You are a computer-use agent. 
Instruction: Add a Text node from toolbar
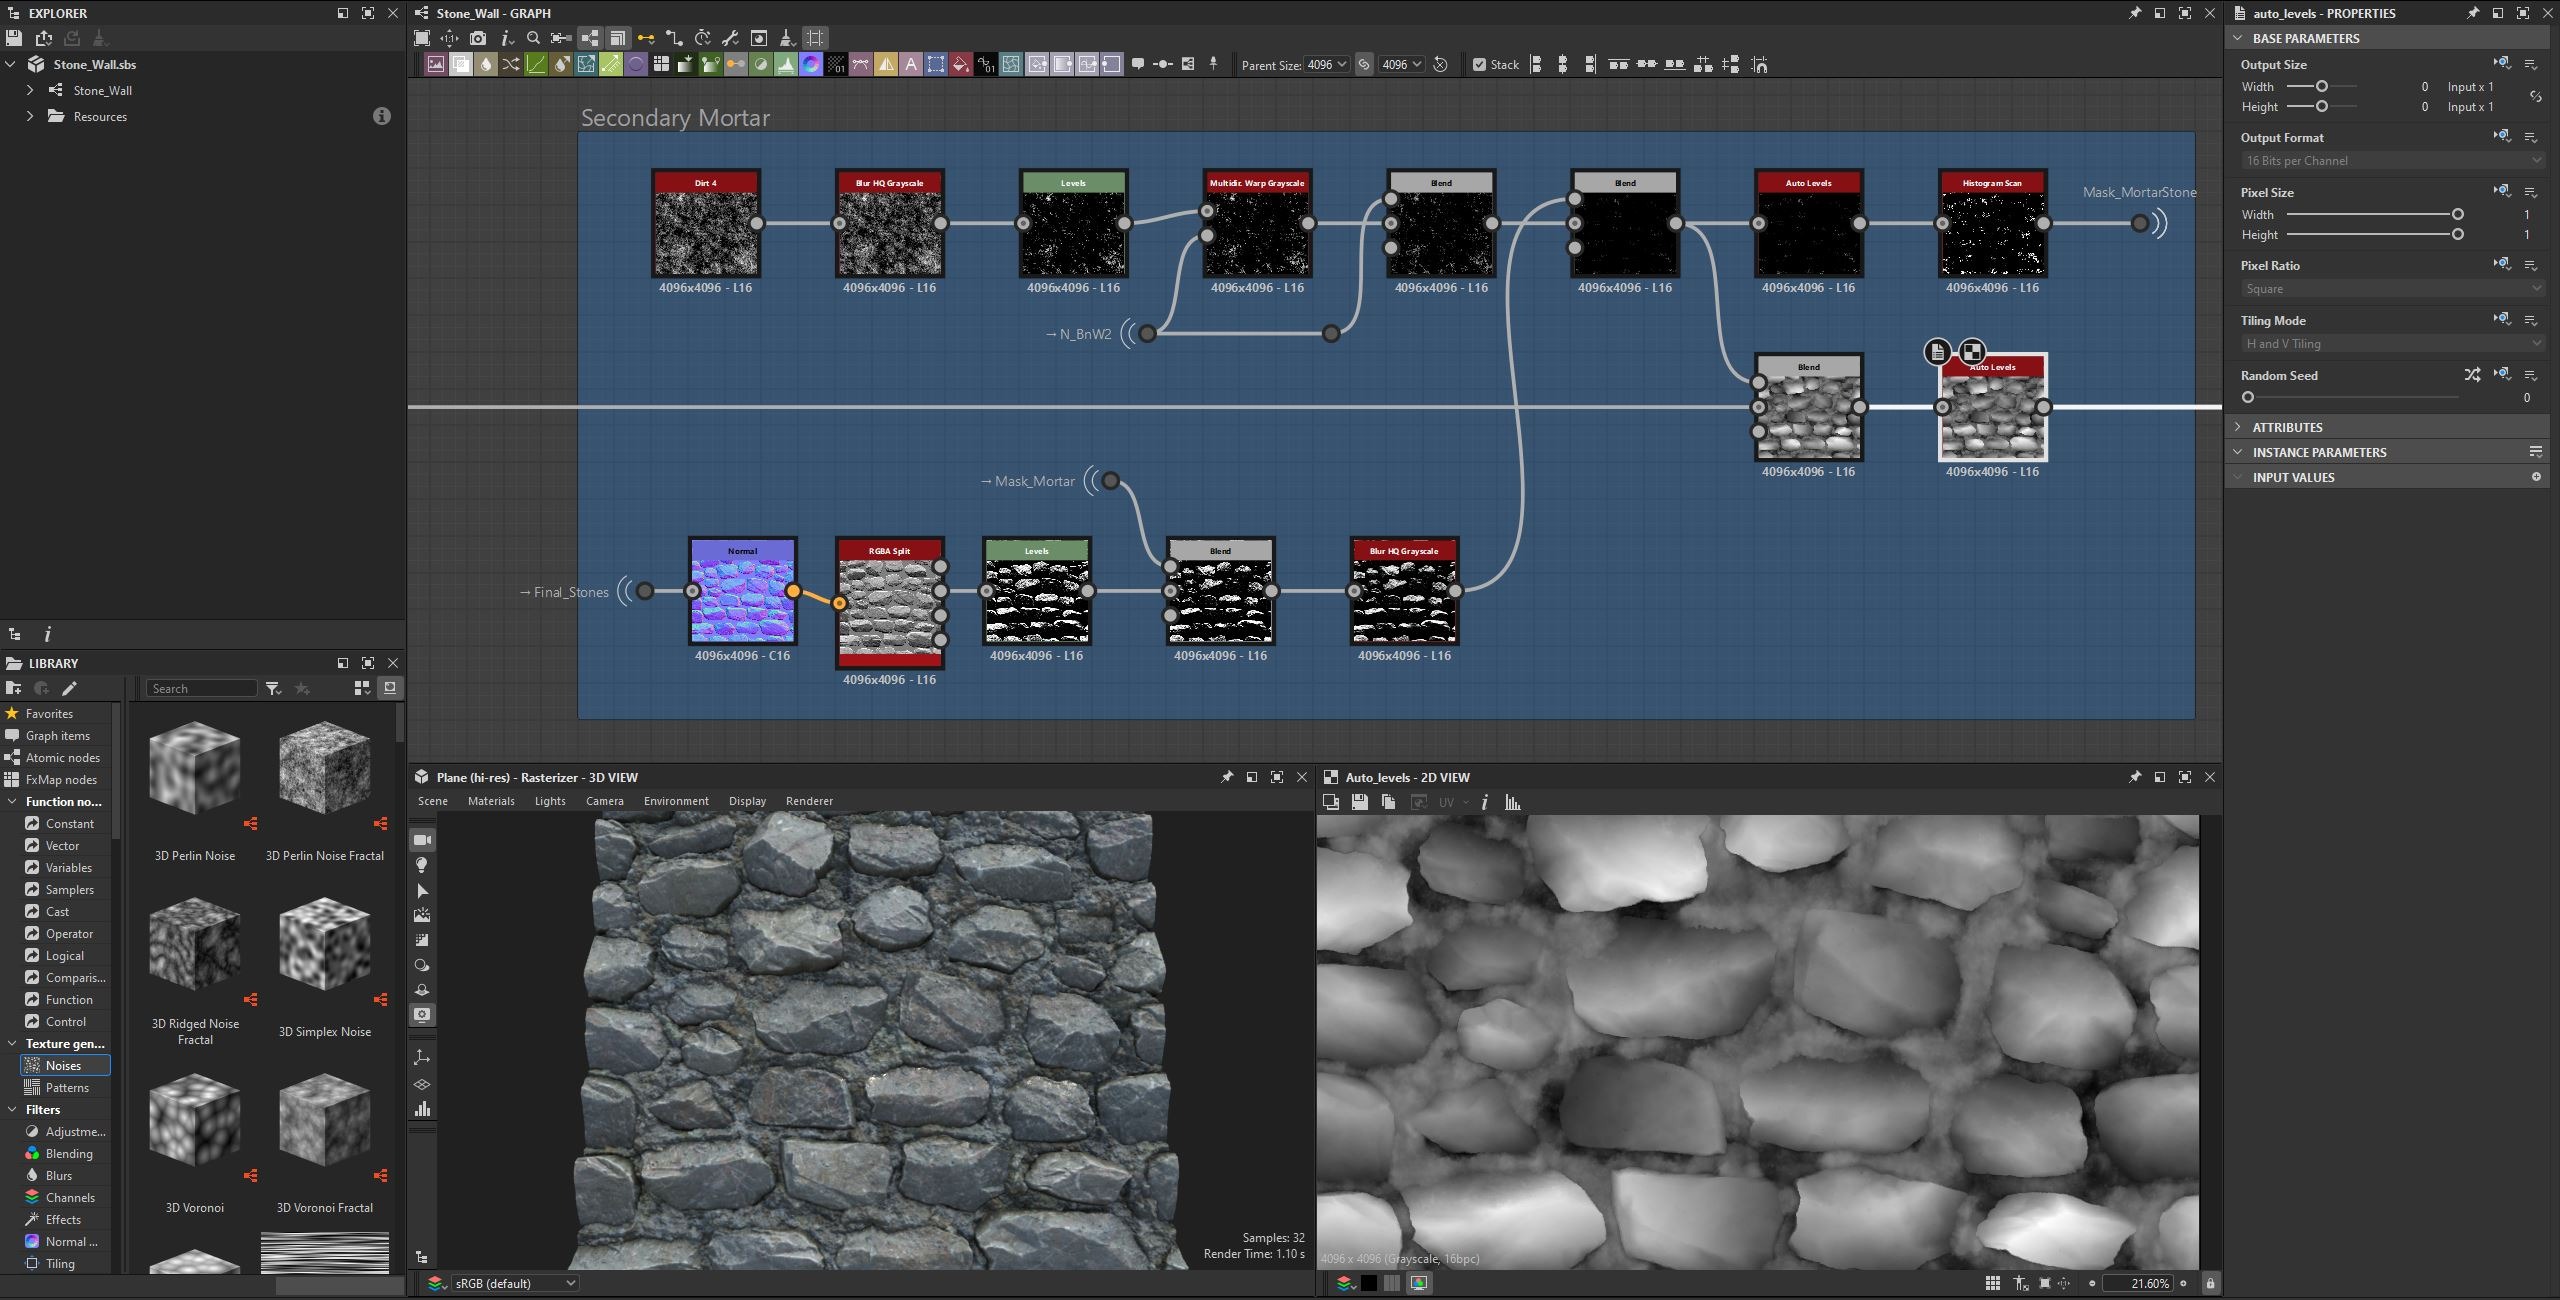point(911,64)
